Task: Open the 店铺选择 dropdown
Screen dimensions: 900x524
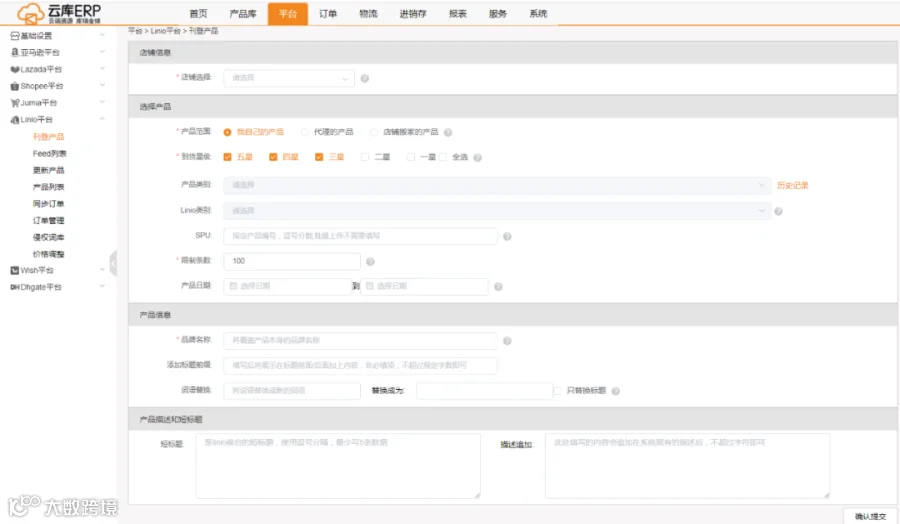Action: [x=289, y=78]
